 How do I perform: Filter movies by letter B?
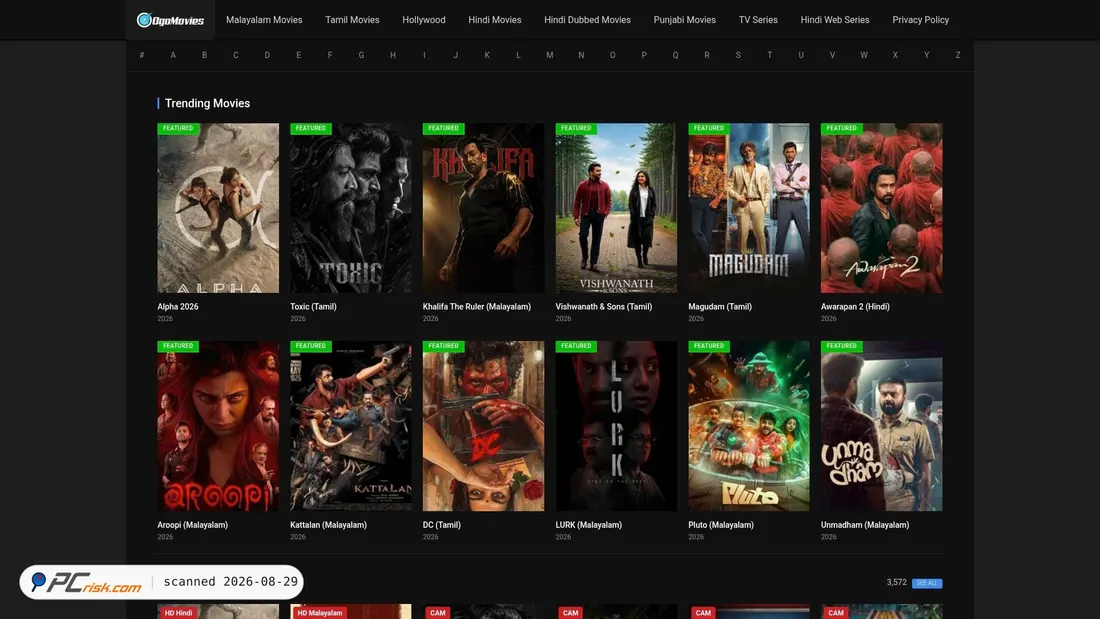pos(204,55)
